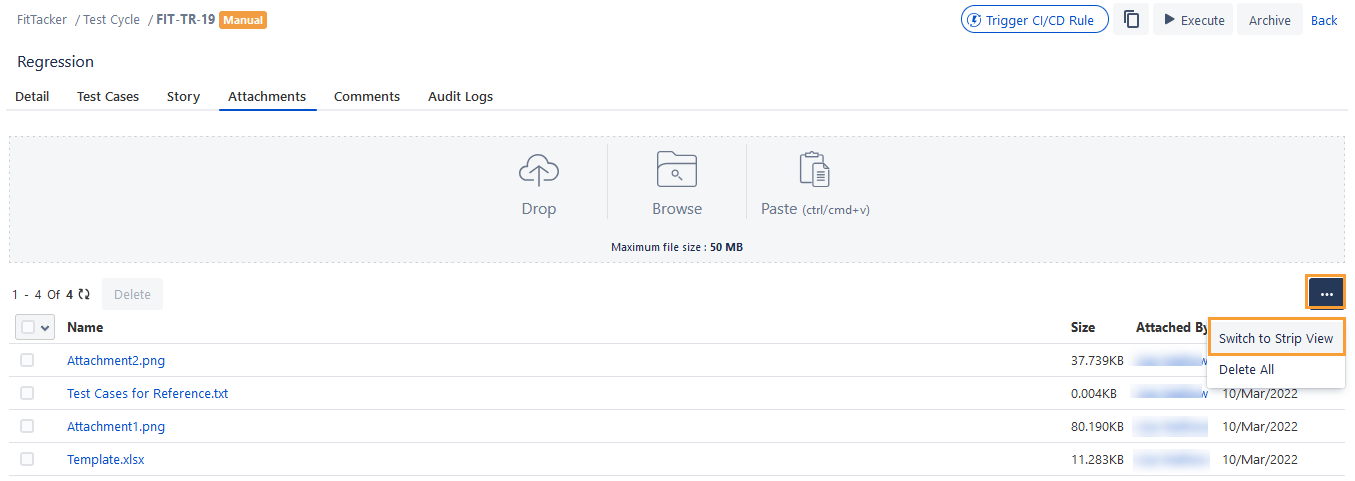Click the 11.283KB size value
1355x481 pixels.
pos(1097,459)
